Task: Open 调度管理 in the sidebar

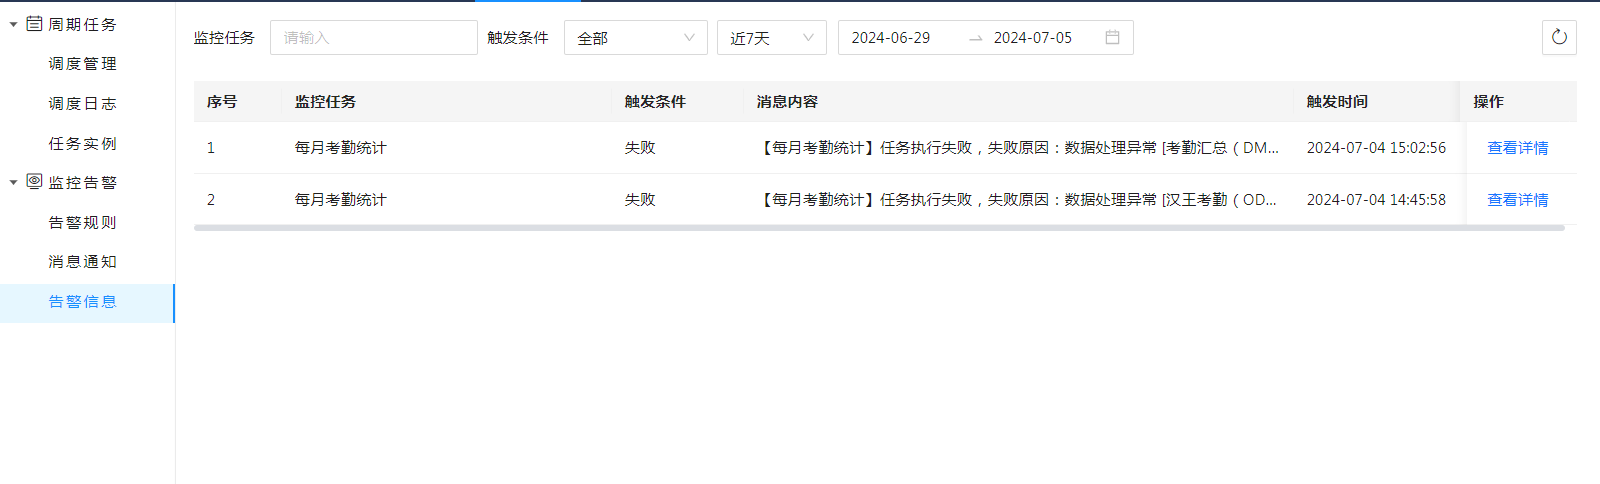Action: click(x=83, y=64)
